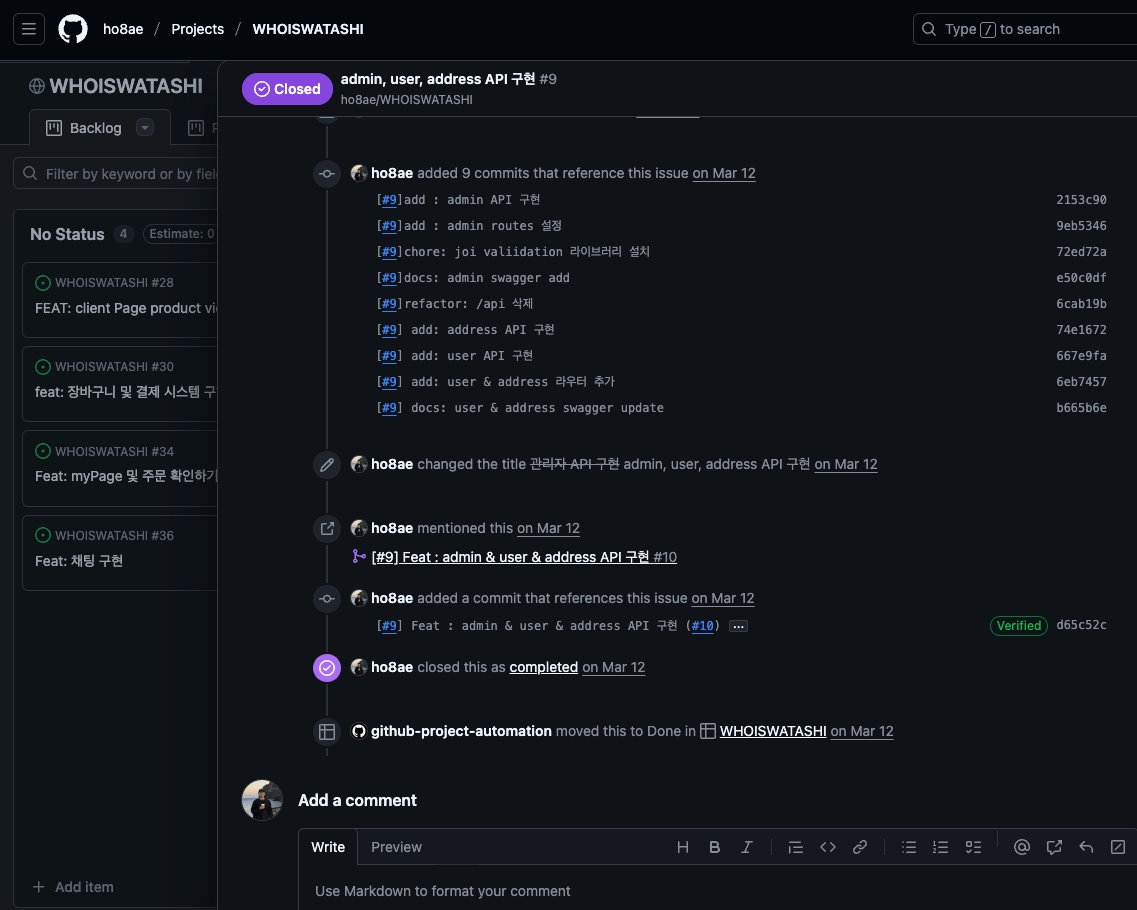This screenshot has height=910, width=1137.
Task: Open commit hash 9eb5346
Action: tap(1081, 226)
